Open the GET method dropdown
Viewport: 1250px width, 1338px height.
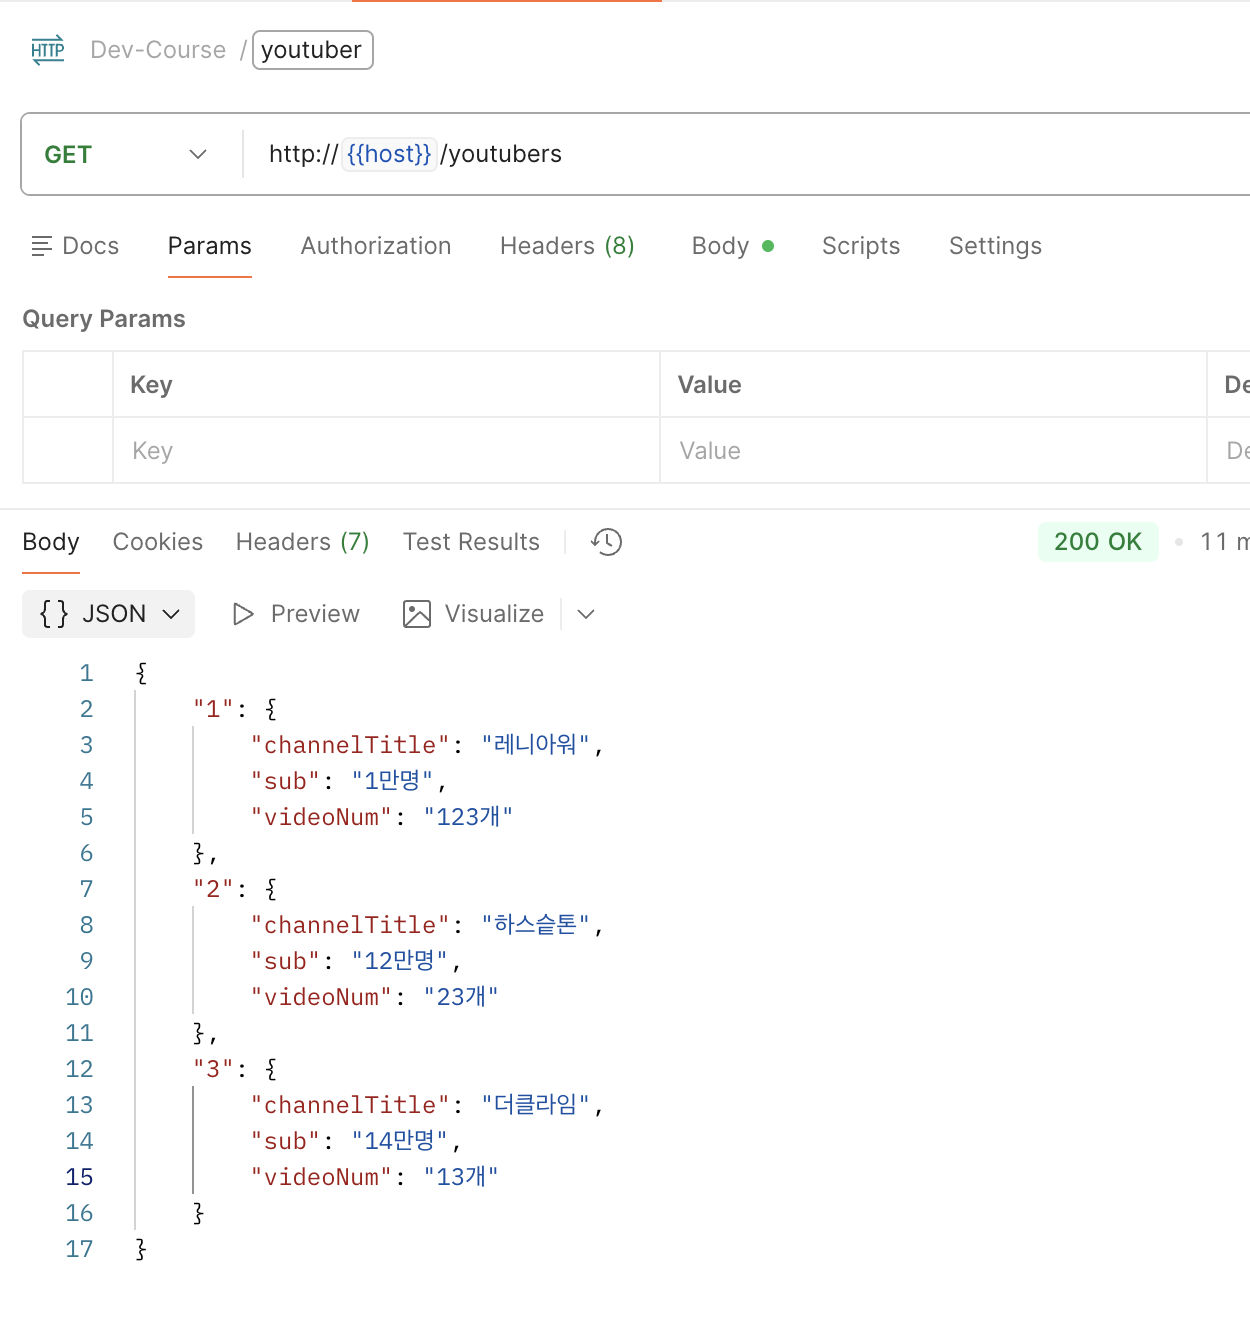[197, 154]
